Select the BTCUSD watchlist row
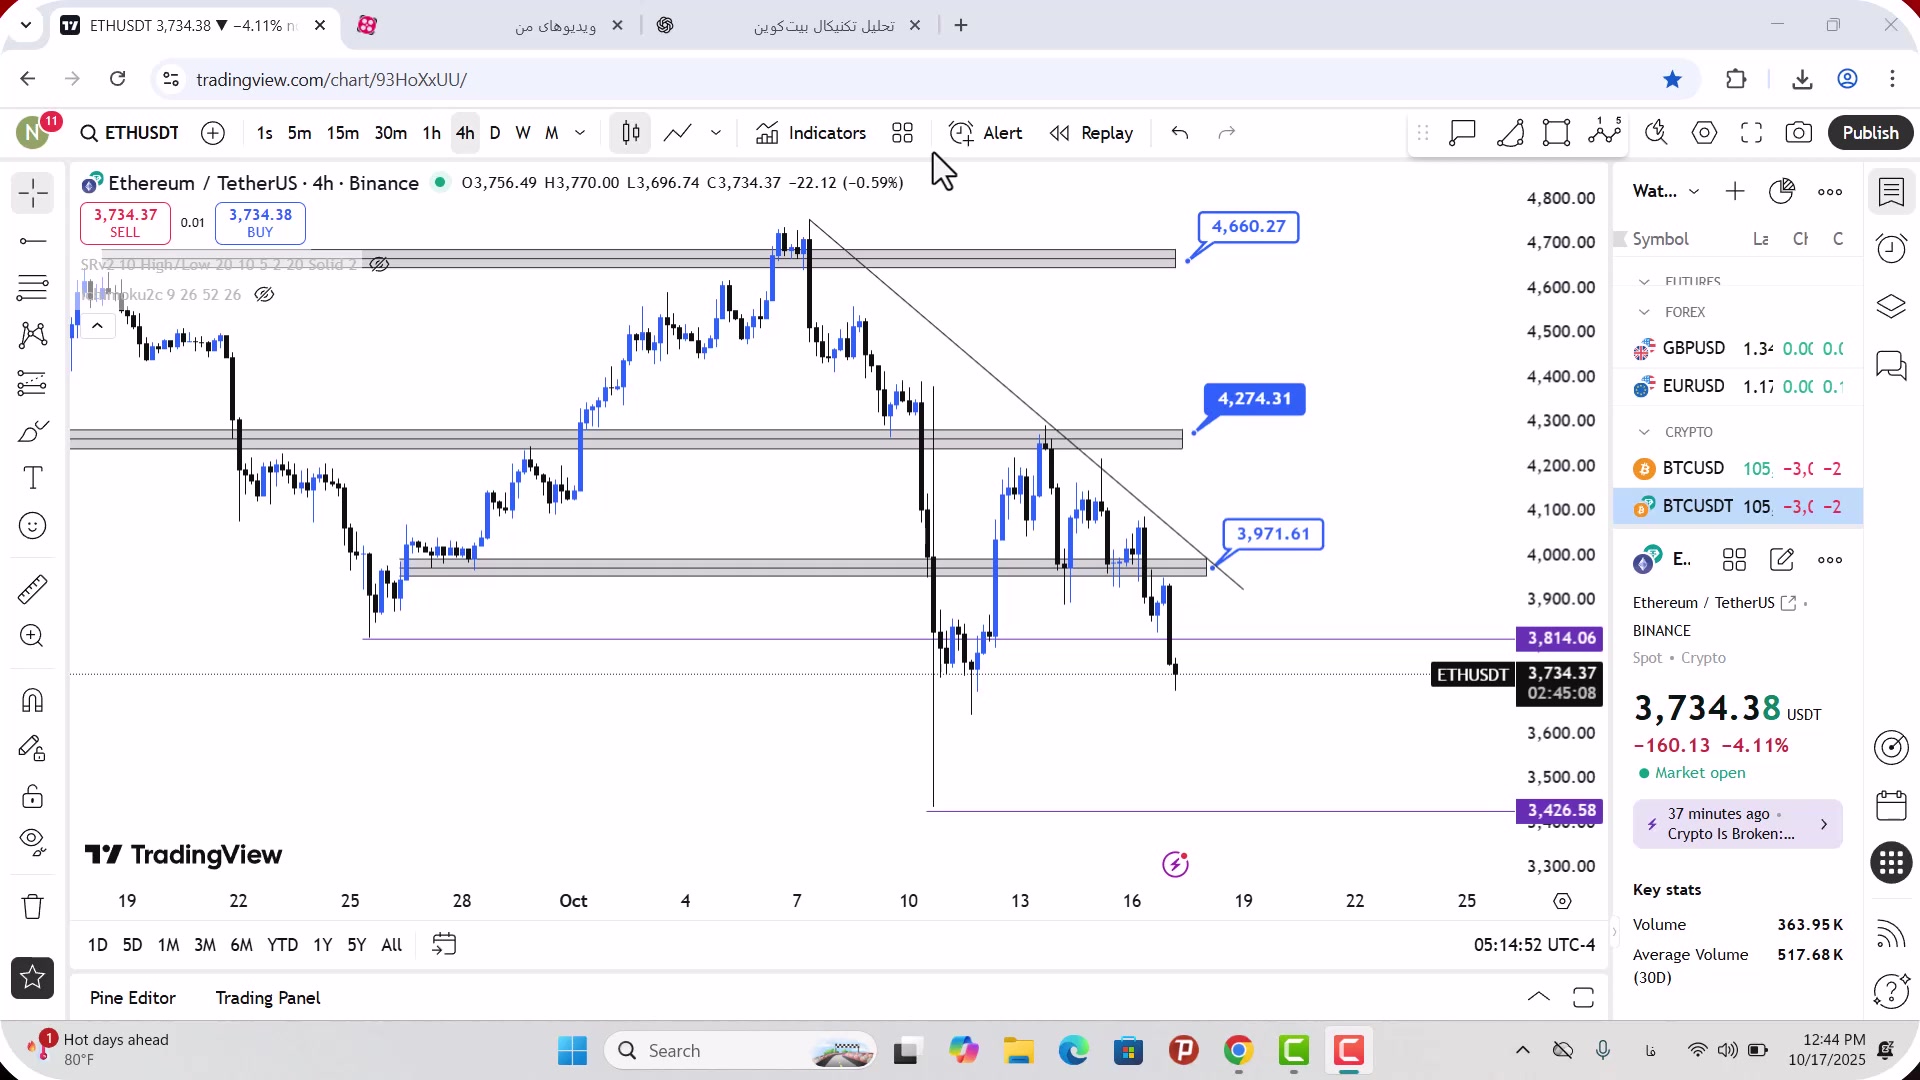 (x=1738, y=469)
